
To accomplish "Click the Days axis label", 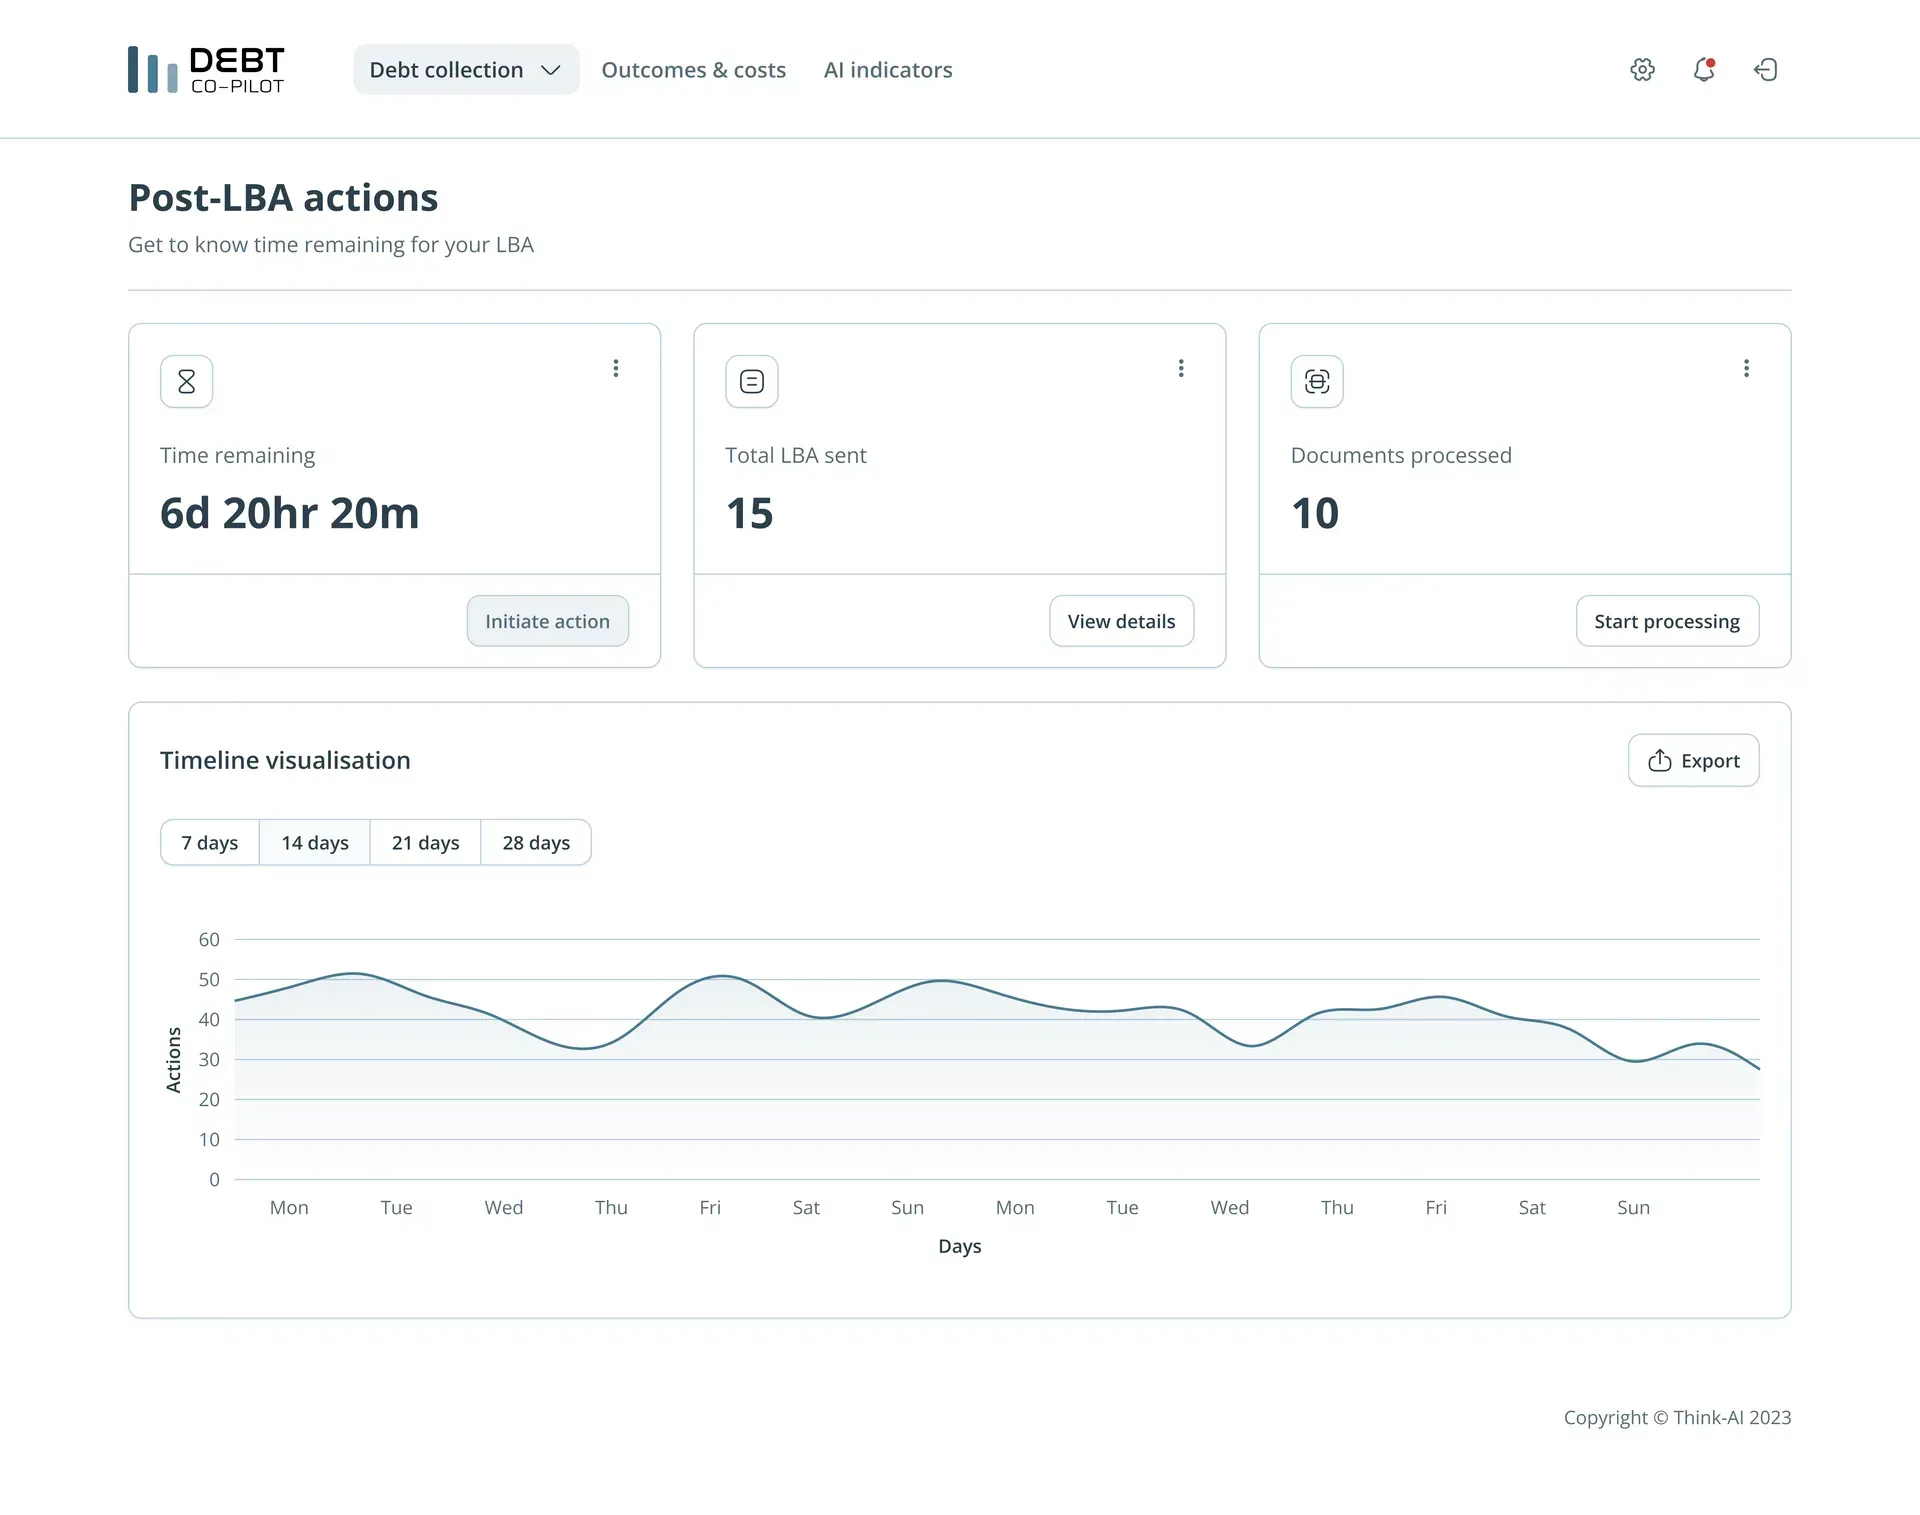I will pyautogui.click(x=960, y=1246).
